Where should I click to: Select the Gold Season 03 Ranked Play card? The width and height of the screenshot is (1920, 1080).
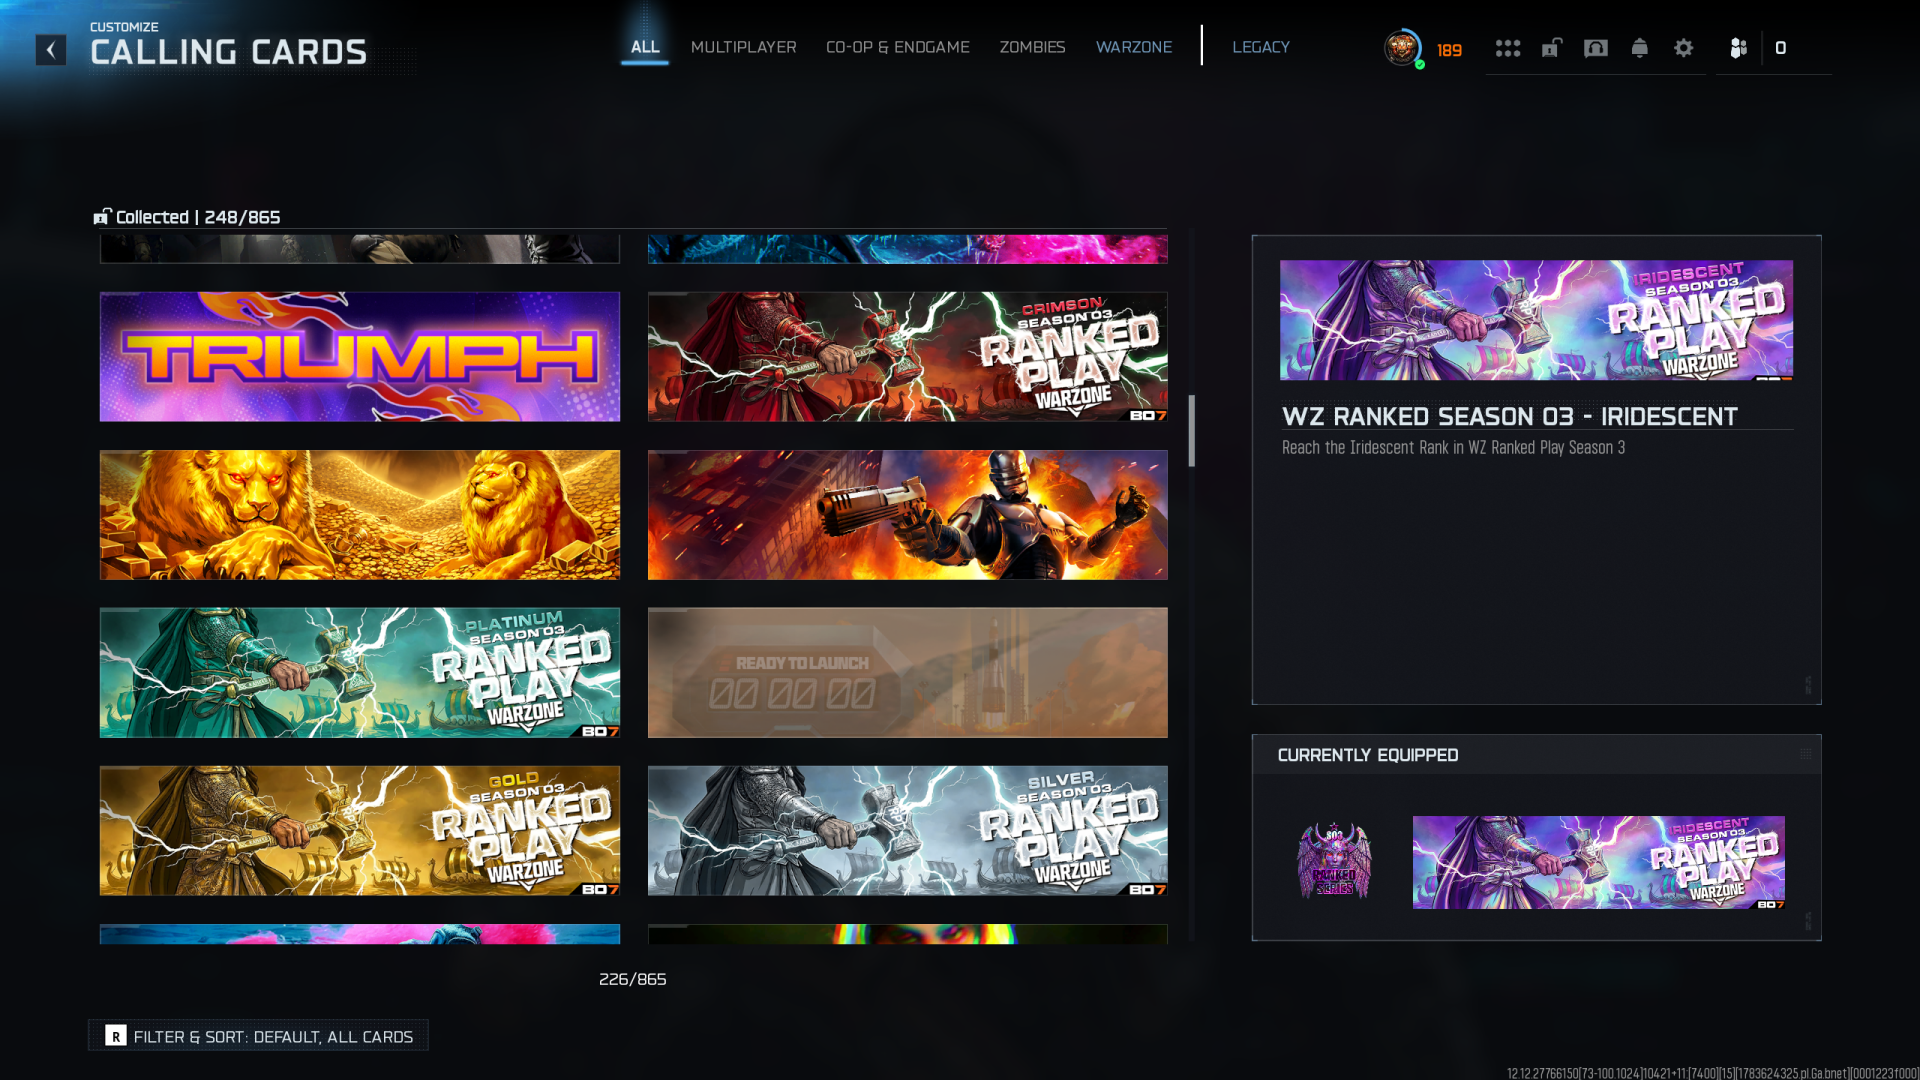(360, 831)
